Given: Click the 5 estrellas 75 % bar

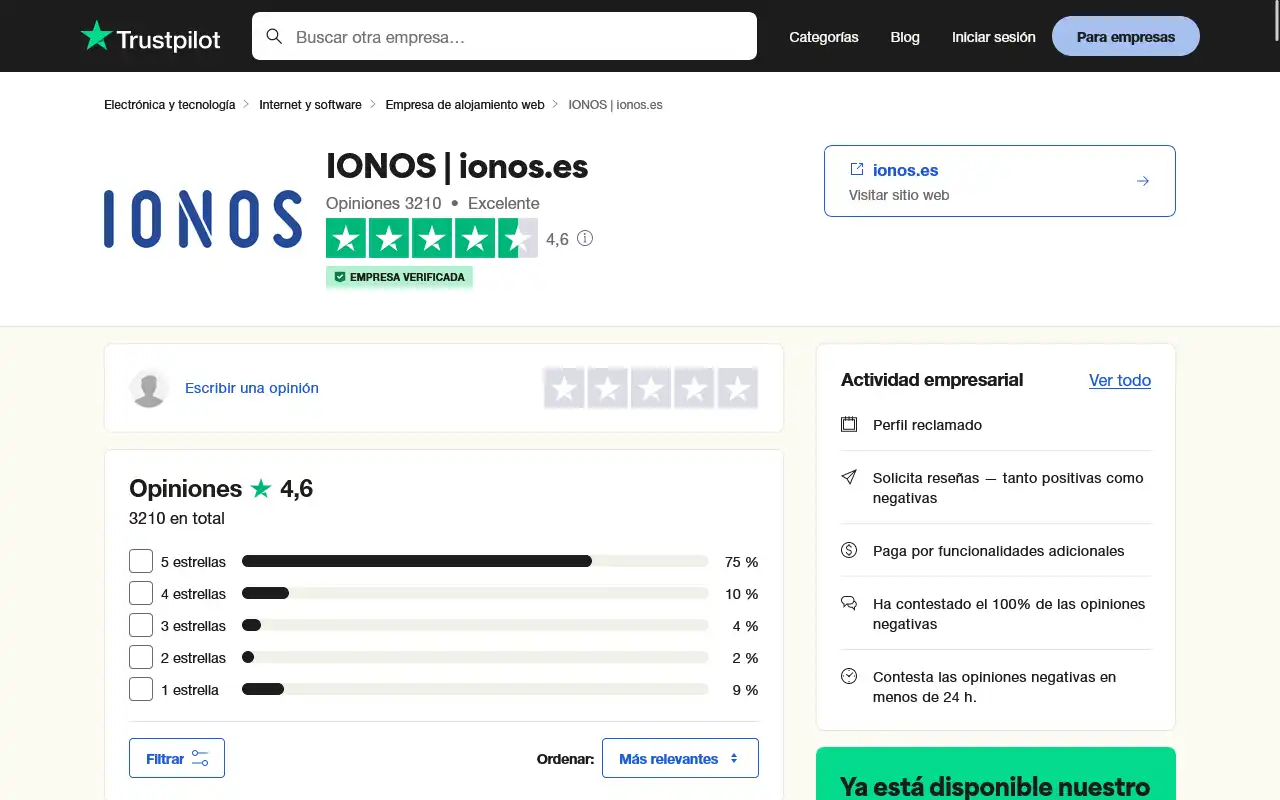Looking at the screenshot, I should [475, 561].
